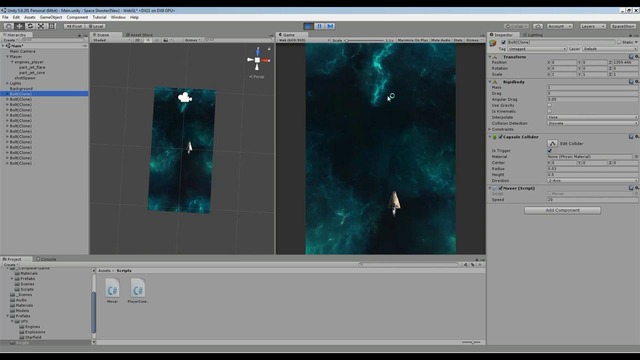Click the camera object in Scene view
Image resolution: width=640 pixels, height=360 pixels.
coord(185,97)
